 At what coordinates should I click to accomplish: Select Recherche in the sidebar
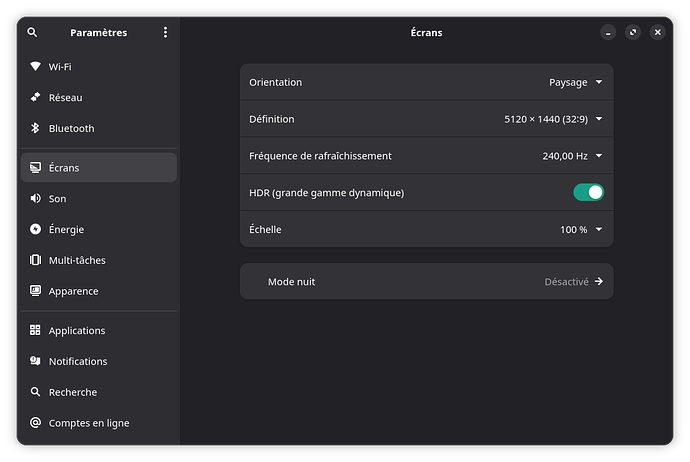[99, 392]
